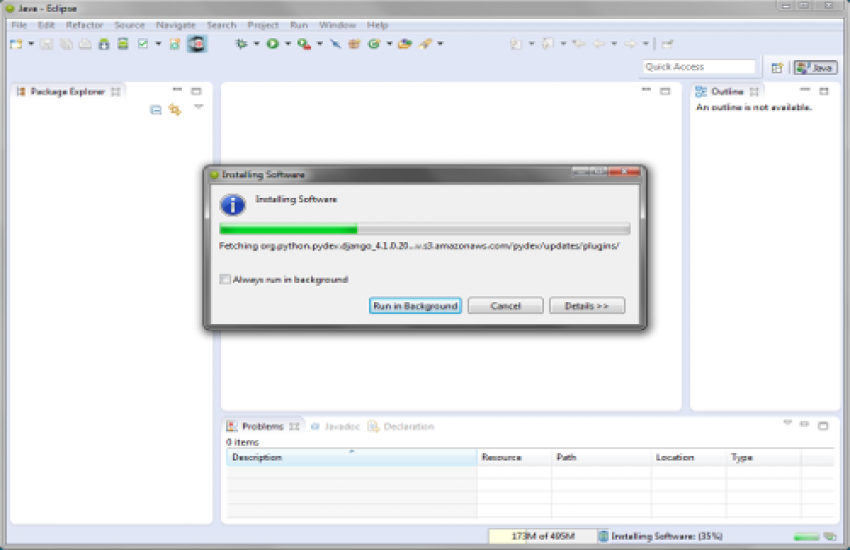This screenshot has width=850, height=550.
Task: Open the Problems view menu triangle
Action: tap(788, 423)
